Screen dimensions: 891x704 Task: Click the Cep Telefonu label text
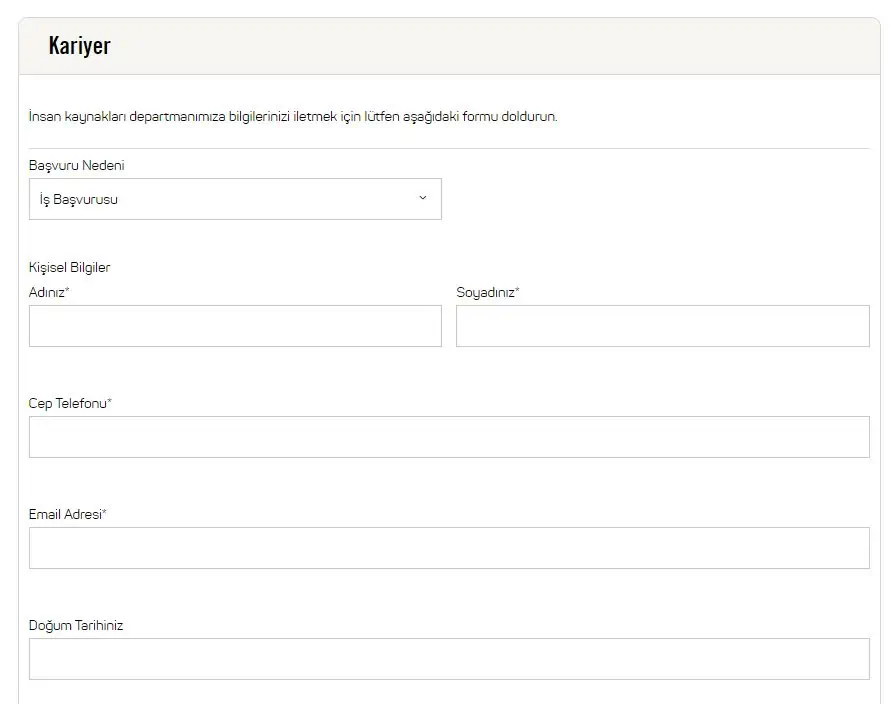68,403
